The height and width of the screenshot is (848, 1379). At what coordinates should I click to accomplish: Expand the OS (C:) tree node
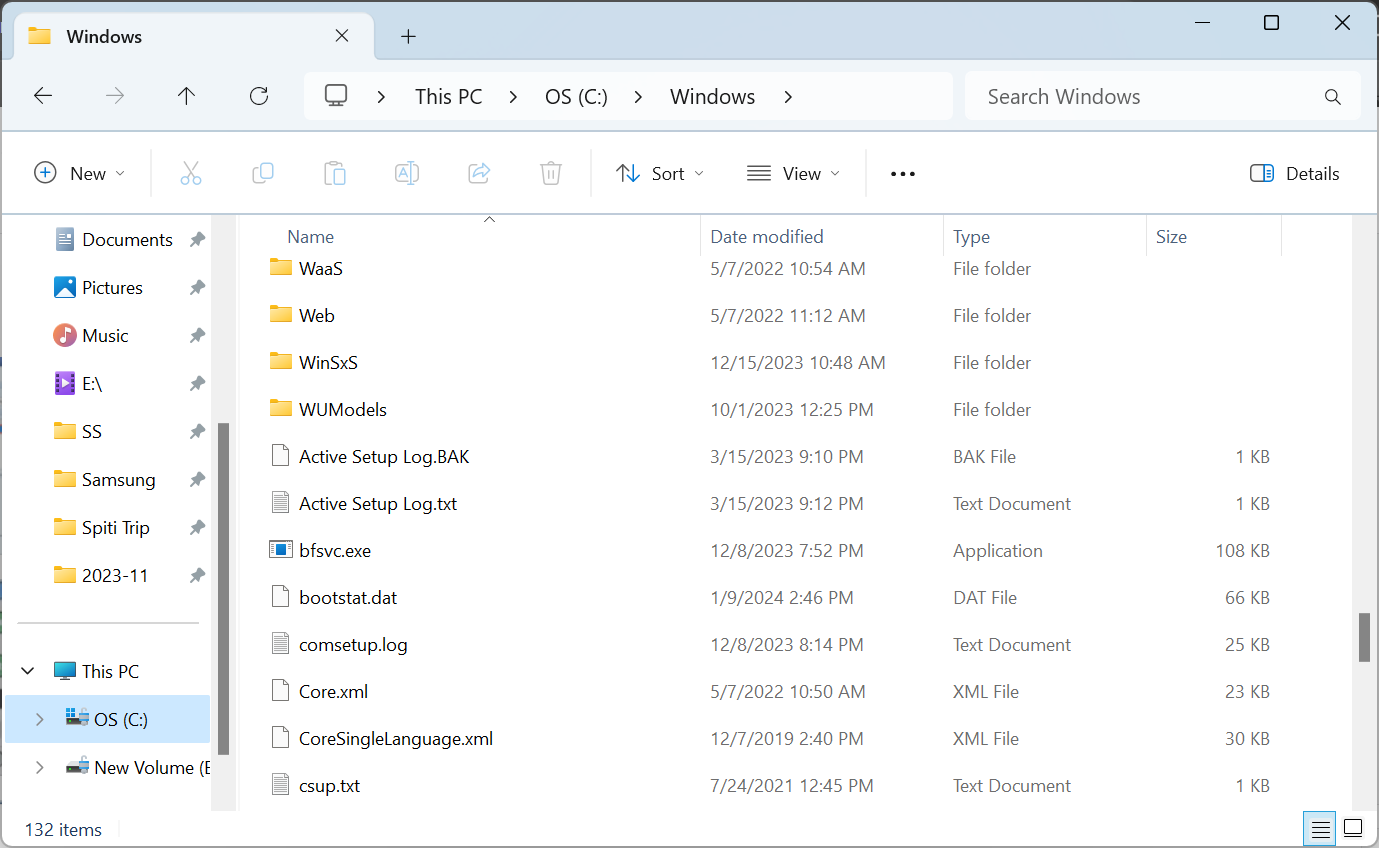click(x=39, y=719)
